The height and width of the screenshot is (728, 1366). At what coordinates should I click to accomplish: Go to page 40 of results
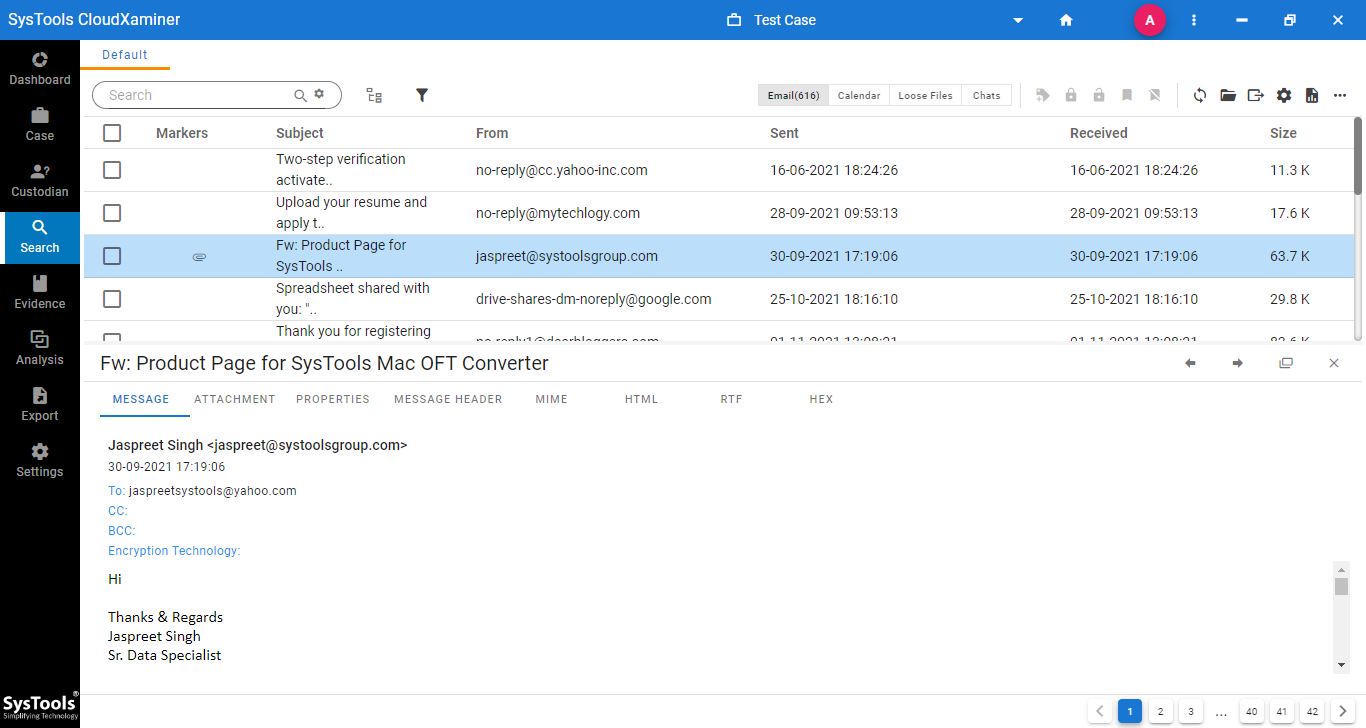pyautogui.click(x=1251, y=712)
